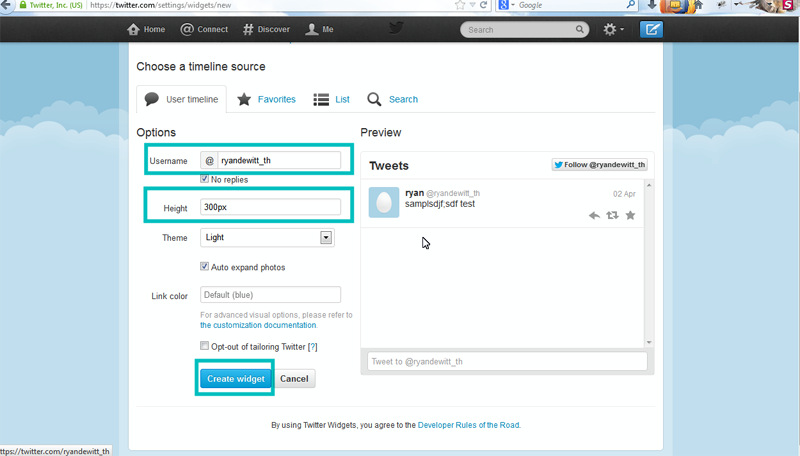Open the tailoring help [?] link

click(312, 347)
